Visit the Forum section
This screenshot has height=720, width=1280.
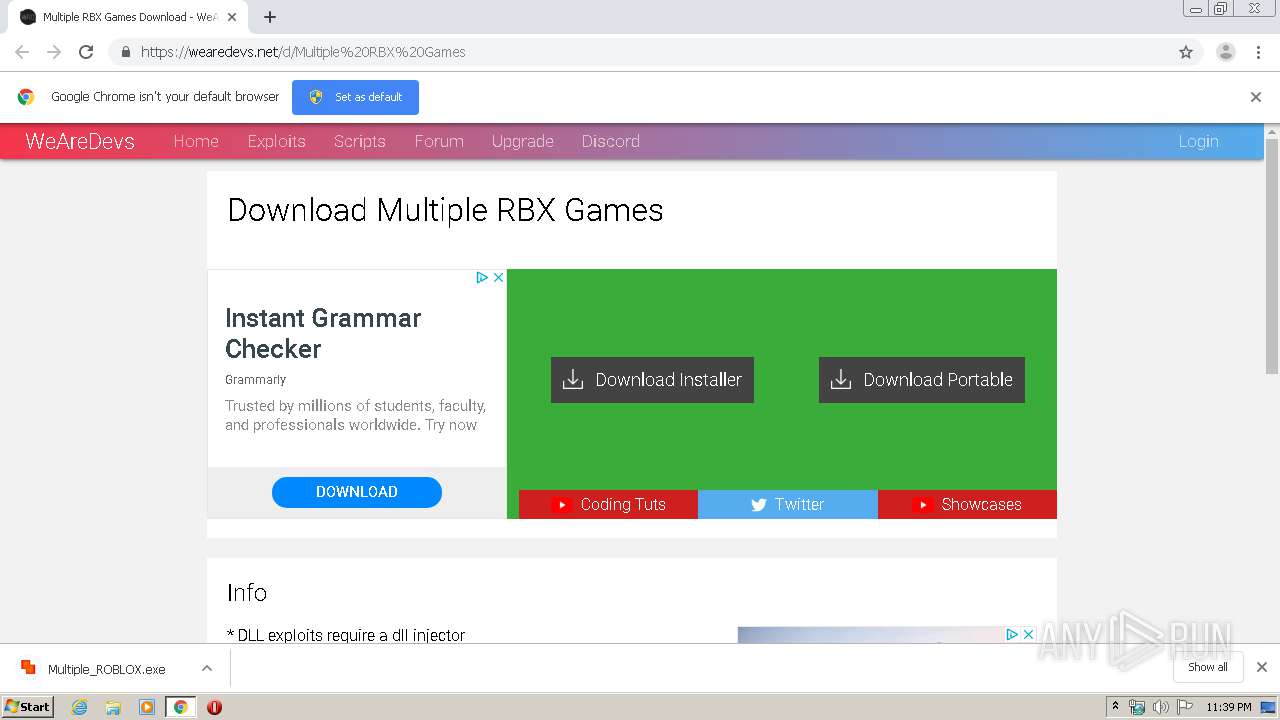point(439,141)
